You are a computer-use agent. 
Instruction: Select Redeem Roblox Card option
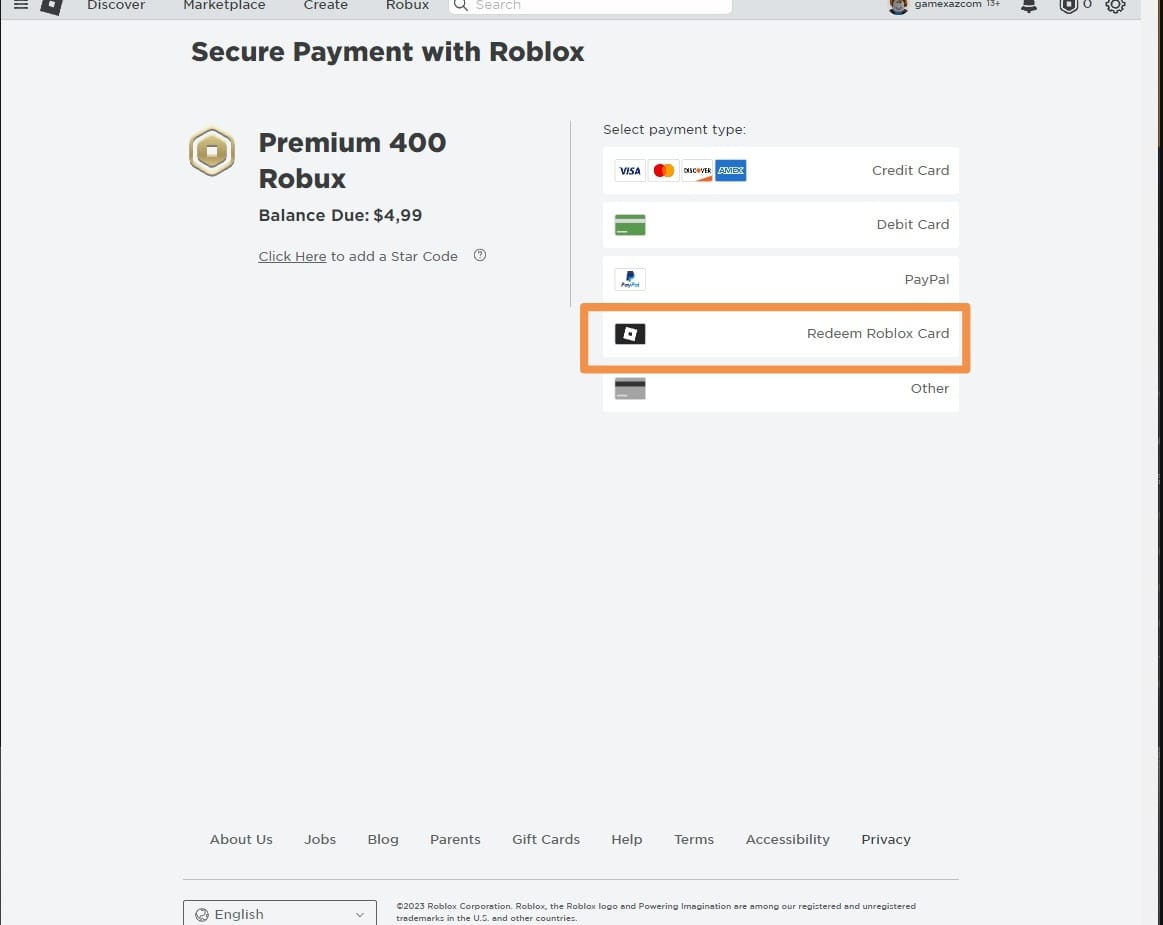tap(780, 334)
